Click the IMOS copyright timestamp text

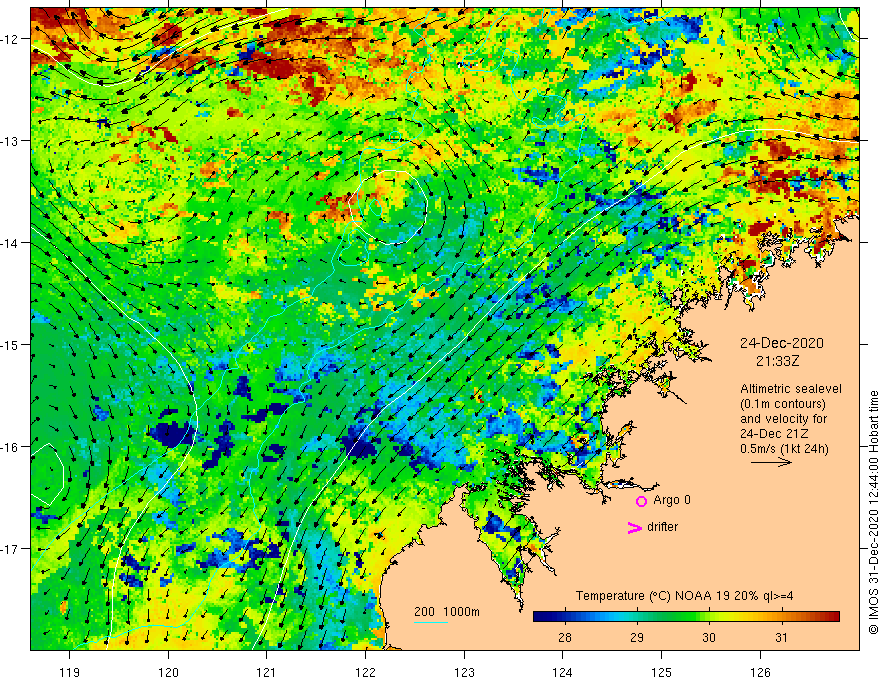click(873, 512)
